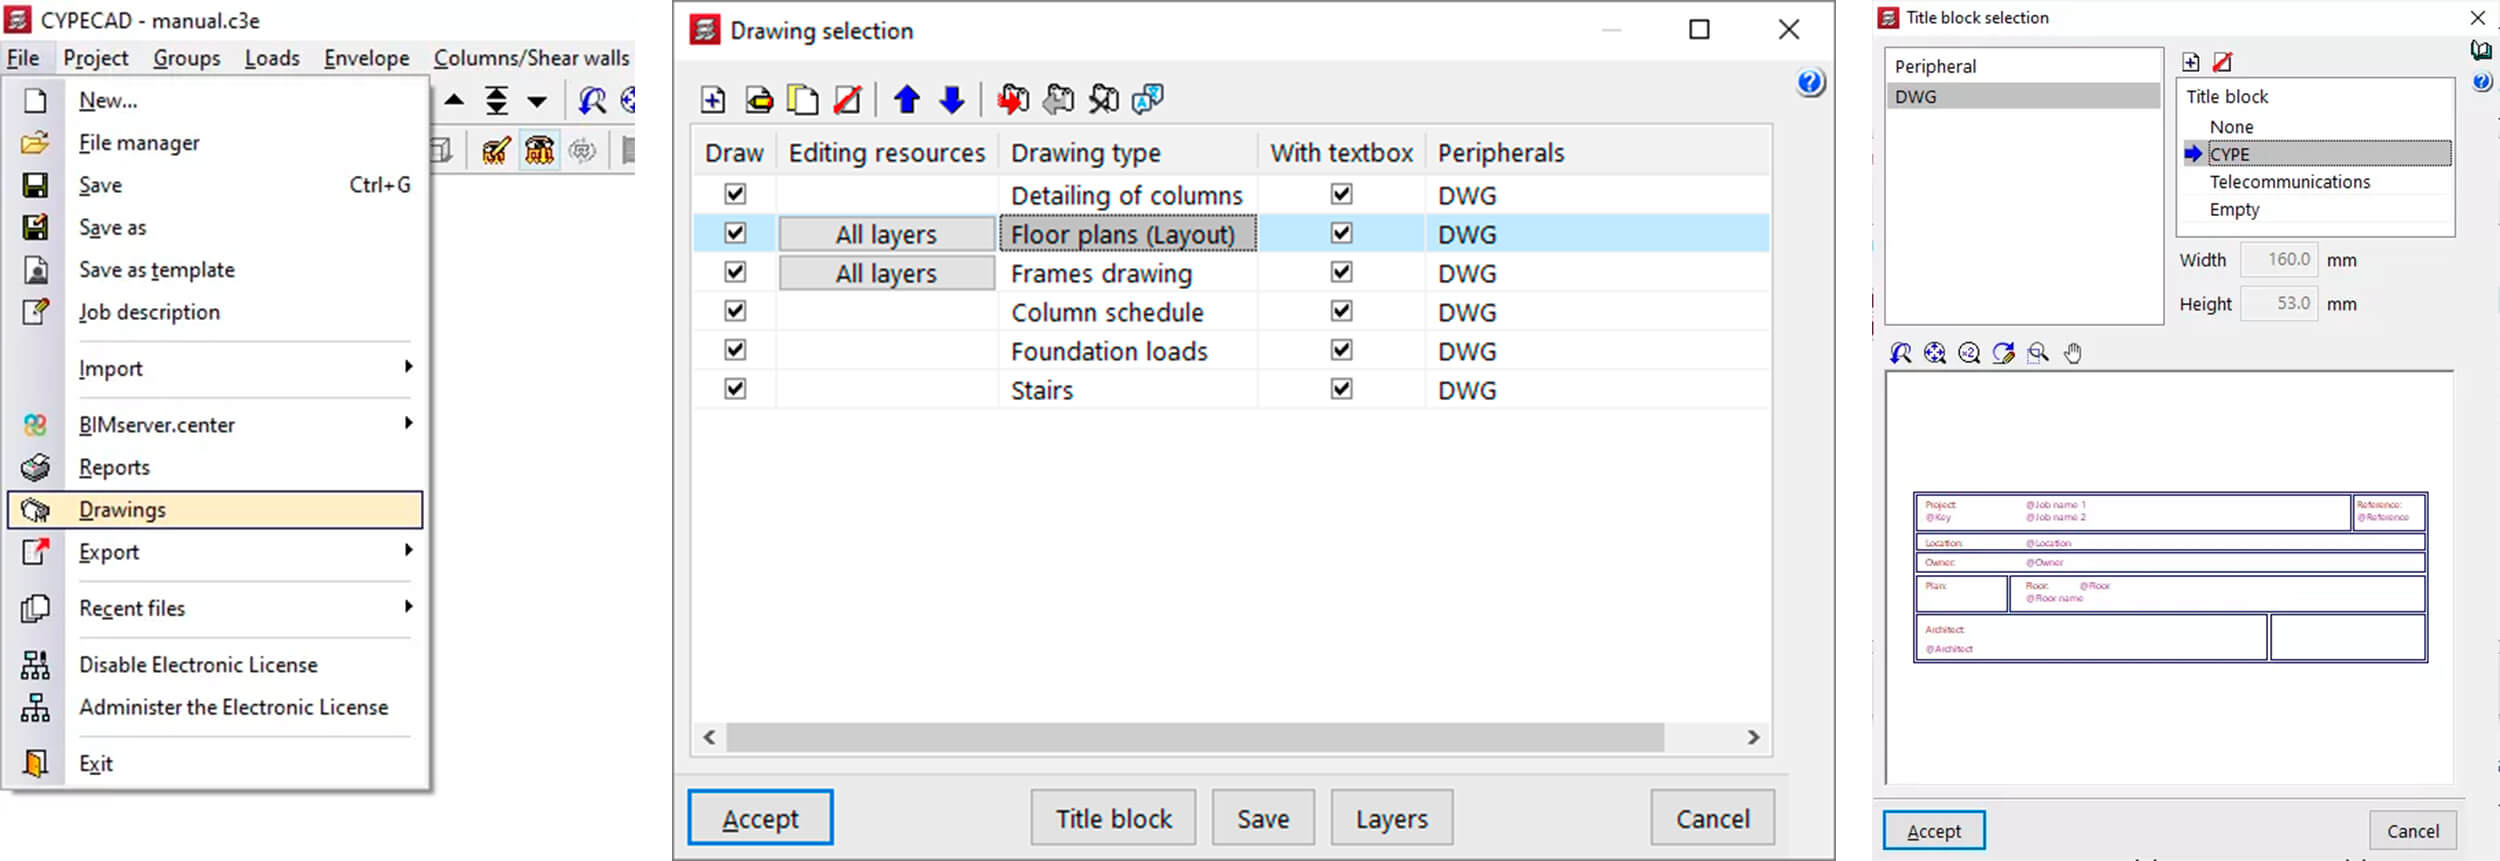Click the go-to-group icon between the triangles
This screenshot has width=2500, height=861.
point(496,100)
